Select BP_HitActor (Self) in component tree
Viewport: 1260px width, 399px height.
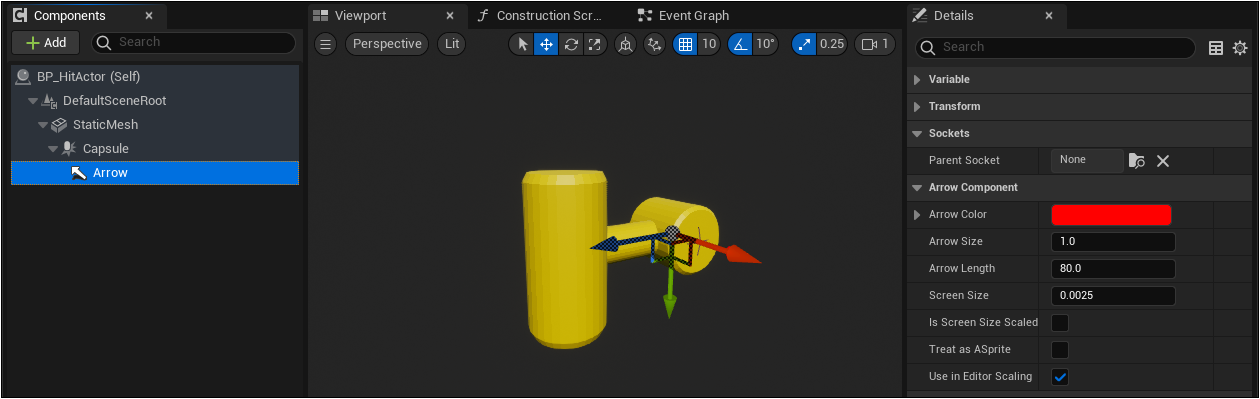coord(155,76)
